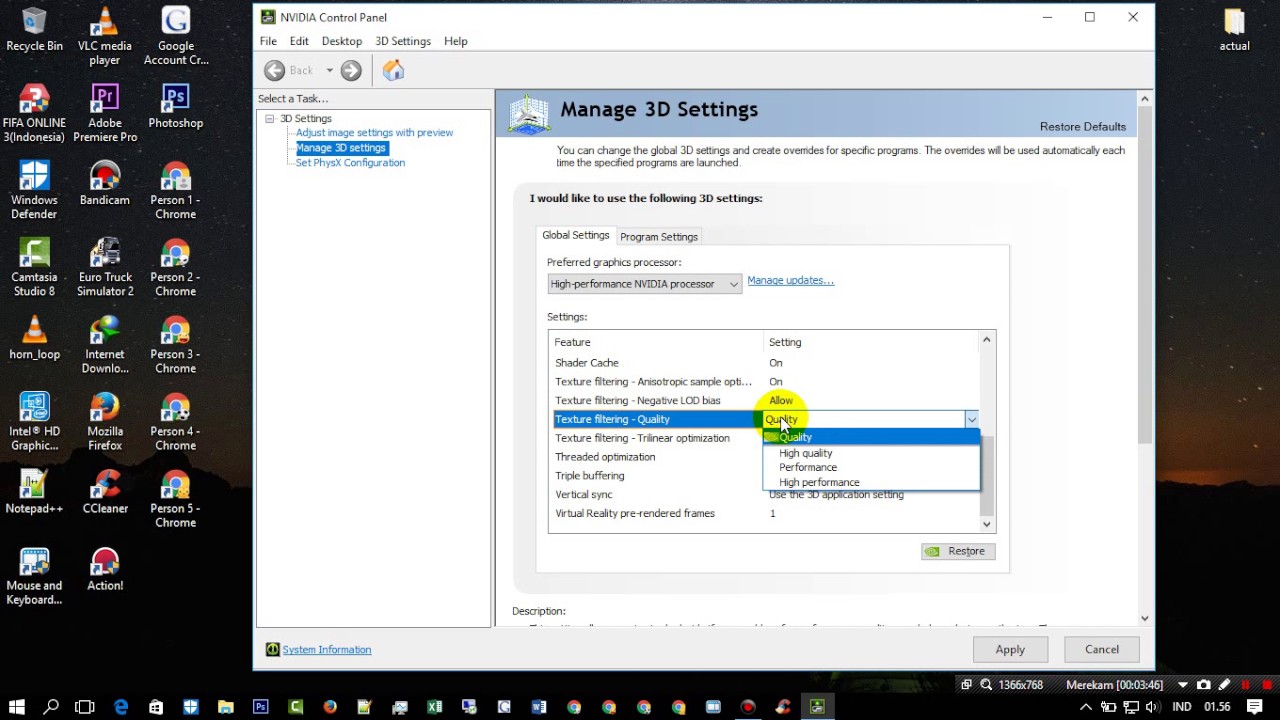
Task: Select CCleaner desktop icon
Action: 105,492
